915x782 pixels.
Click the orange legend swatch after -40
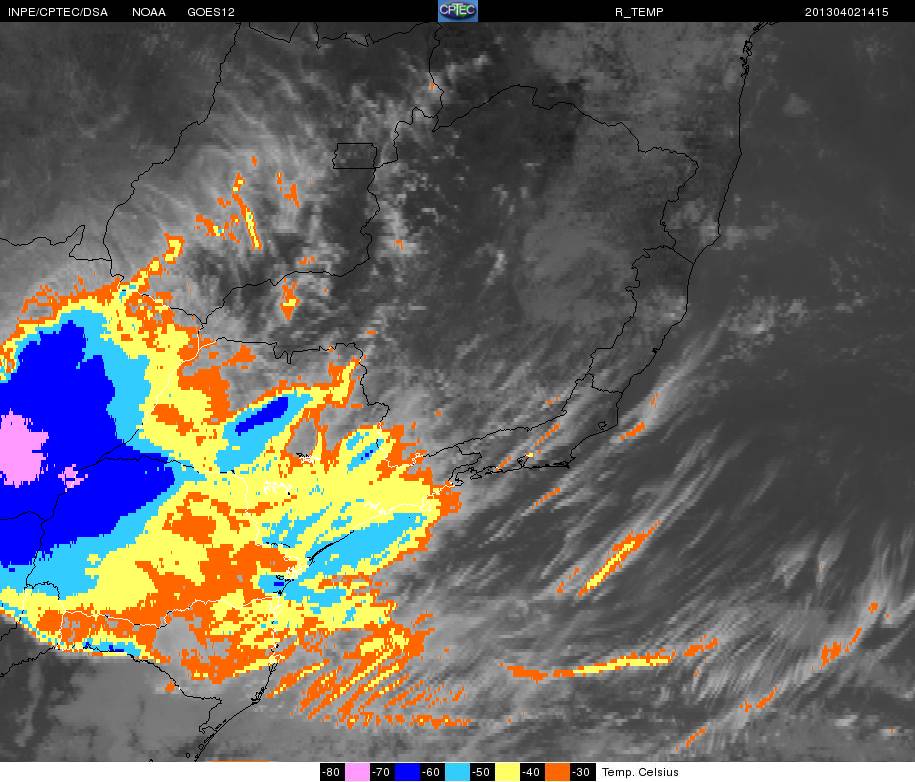point(557,772)
